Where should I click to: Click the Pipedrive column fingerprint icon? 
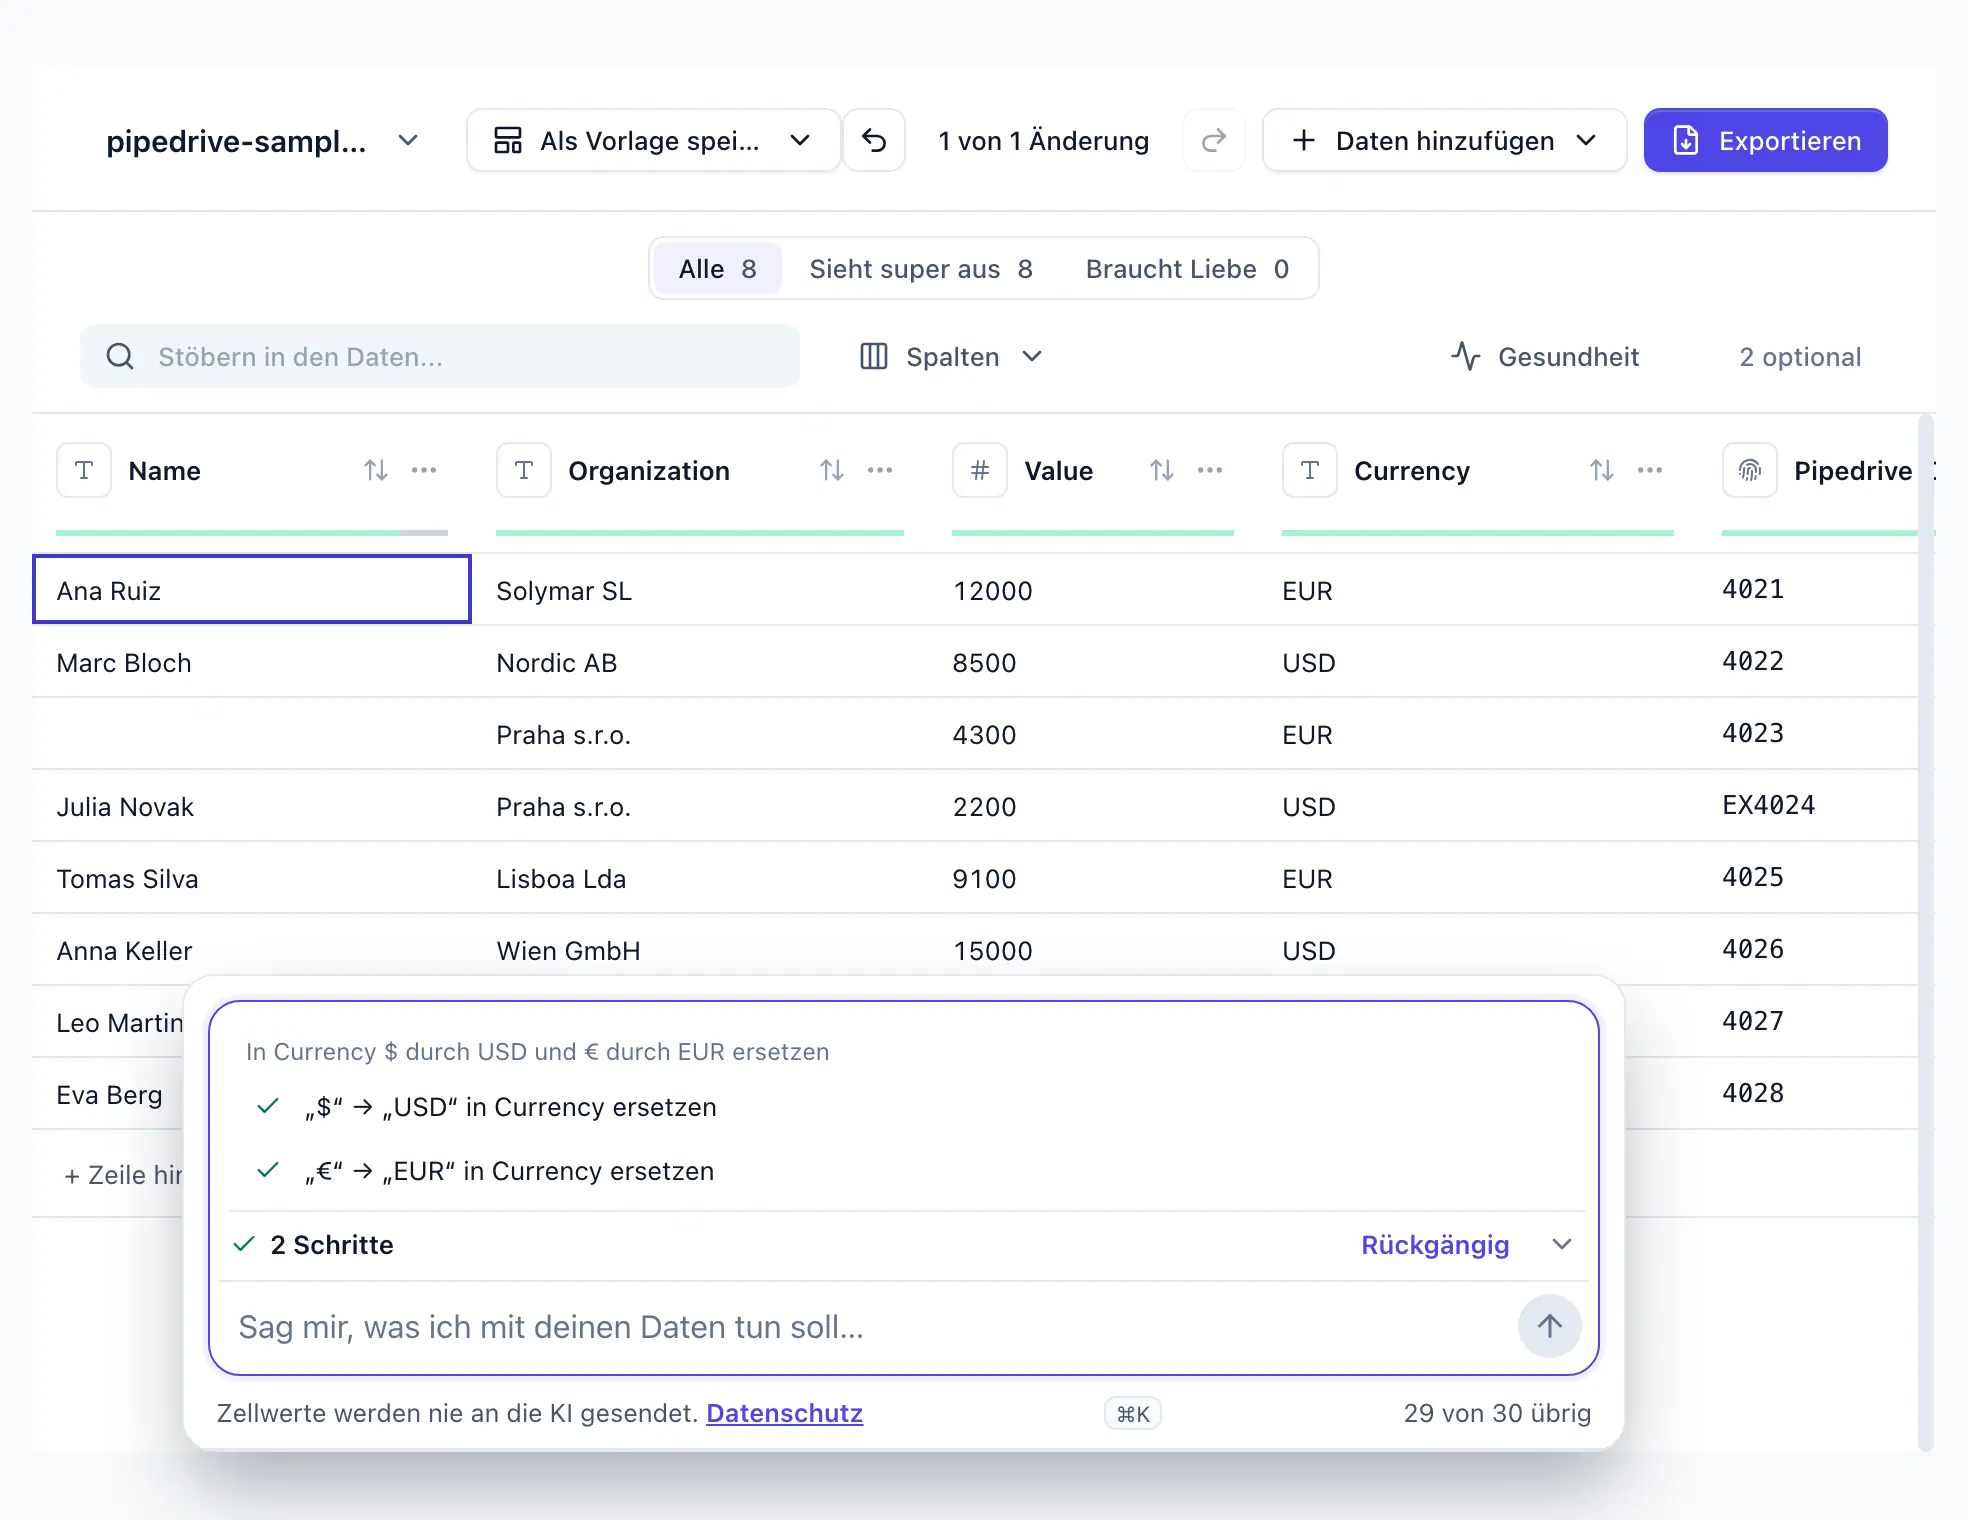(x=1750, y=470)
